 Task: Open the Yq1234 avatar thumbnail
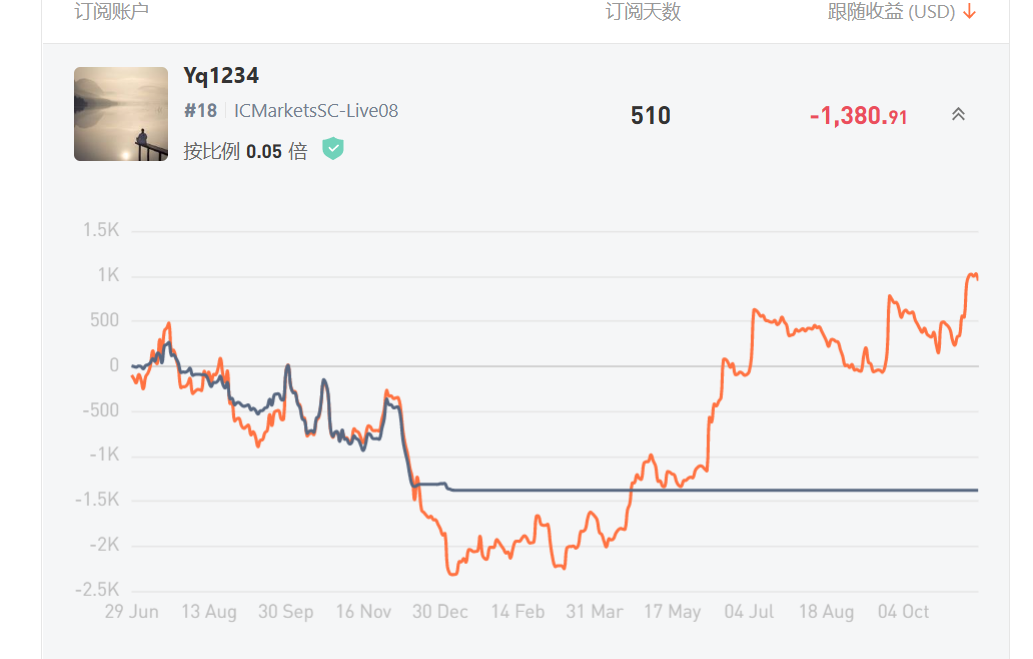[x=121, y=114]
